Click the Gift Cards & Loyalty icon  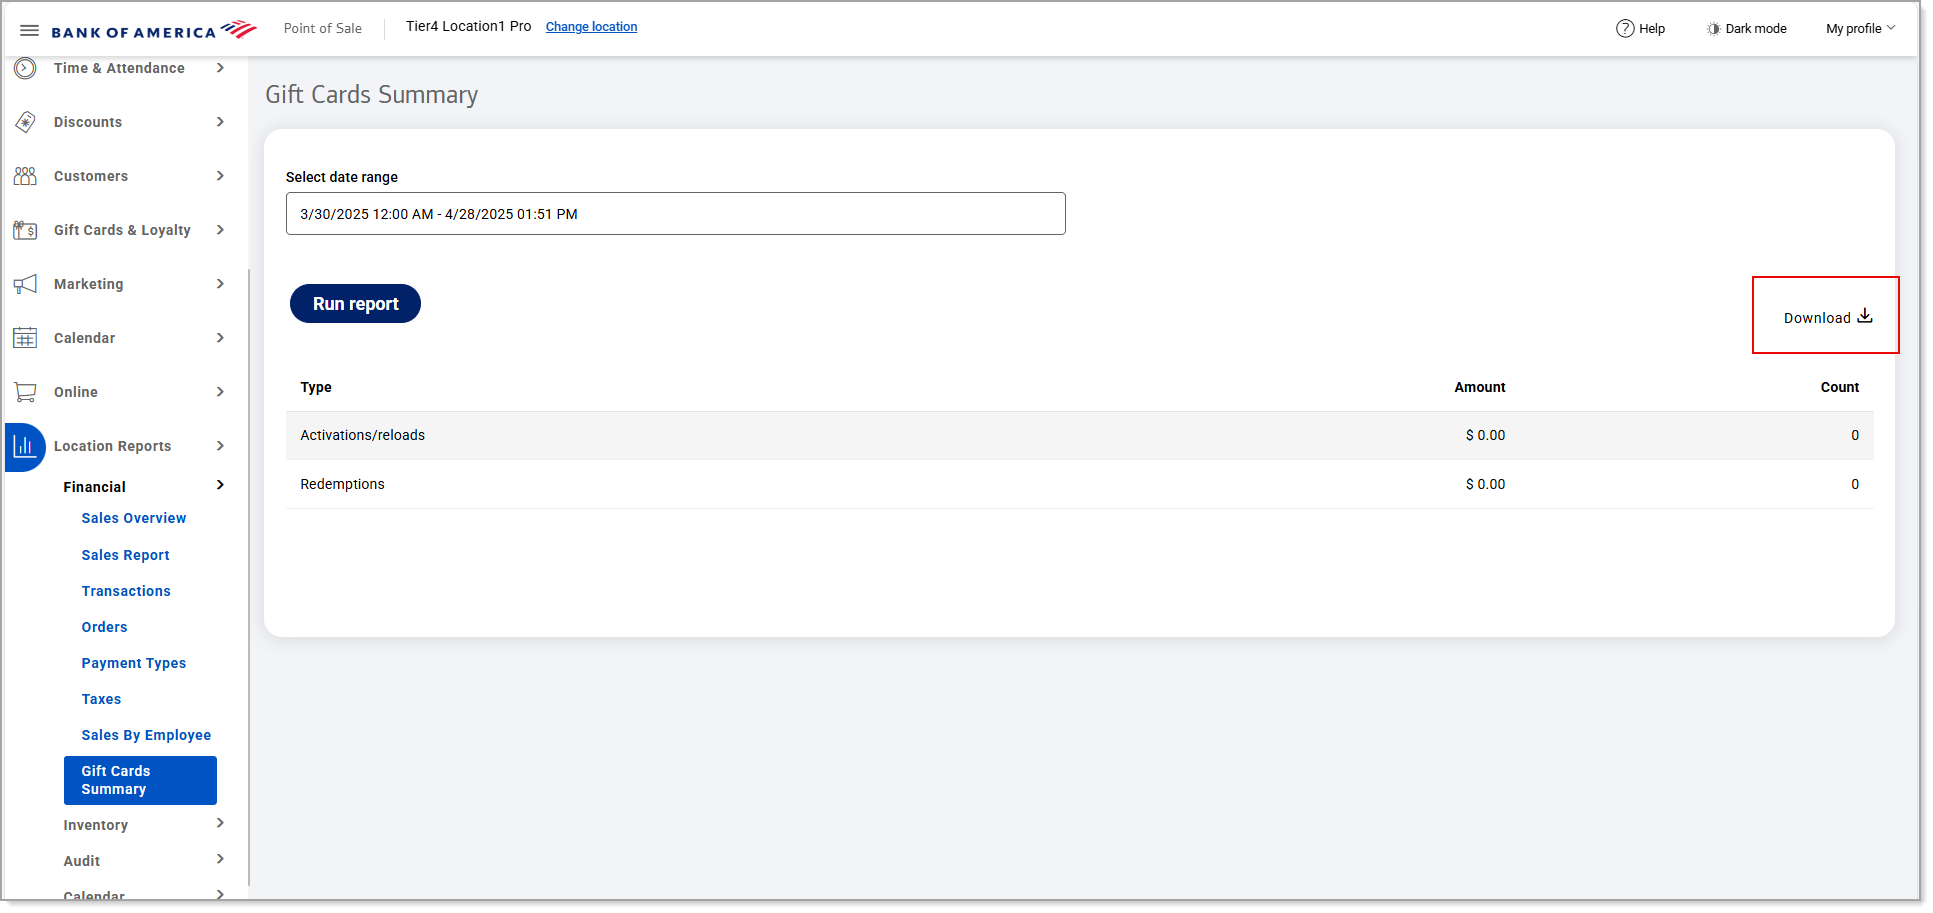[x=25, y=230]
